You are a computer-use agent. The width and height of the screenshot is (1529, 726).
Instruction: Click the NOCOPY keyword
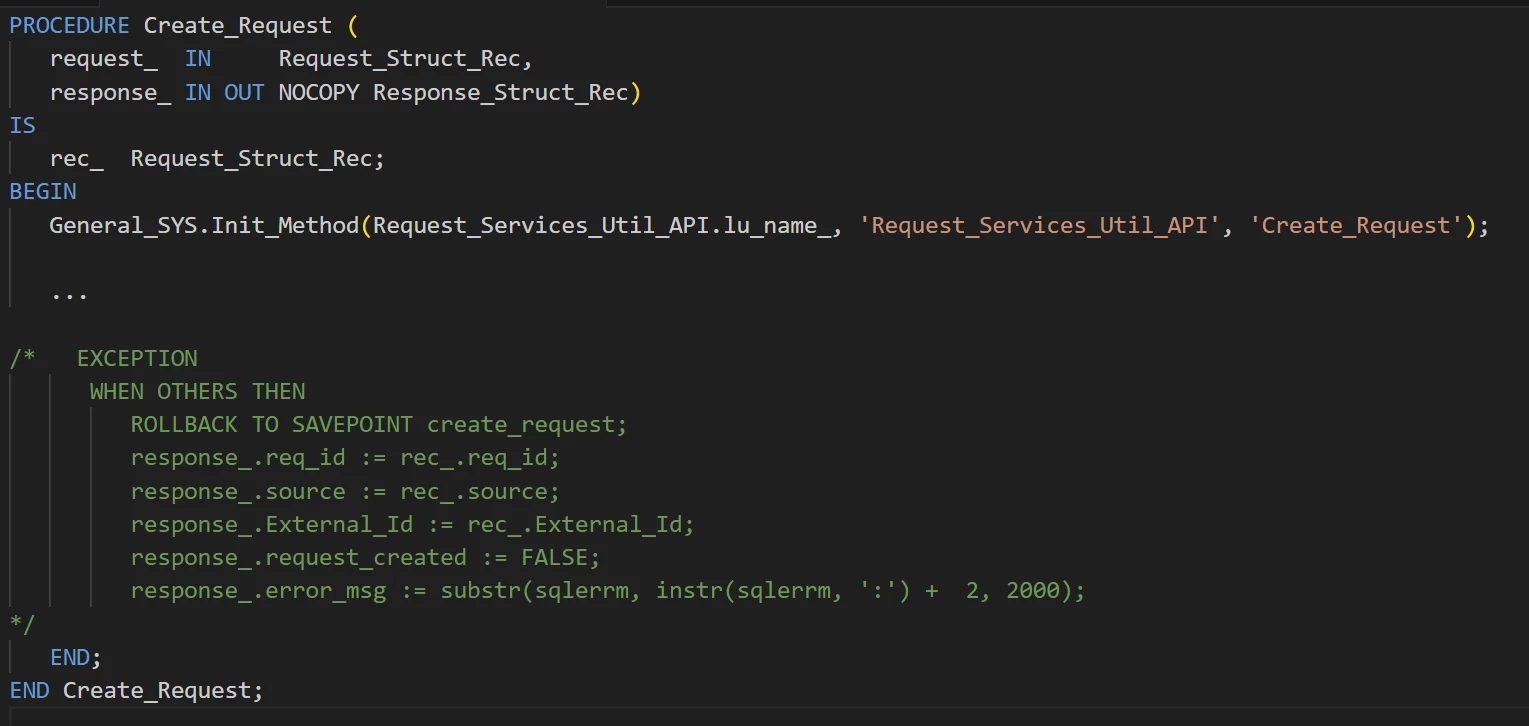(319, 92)
